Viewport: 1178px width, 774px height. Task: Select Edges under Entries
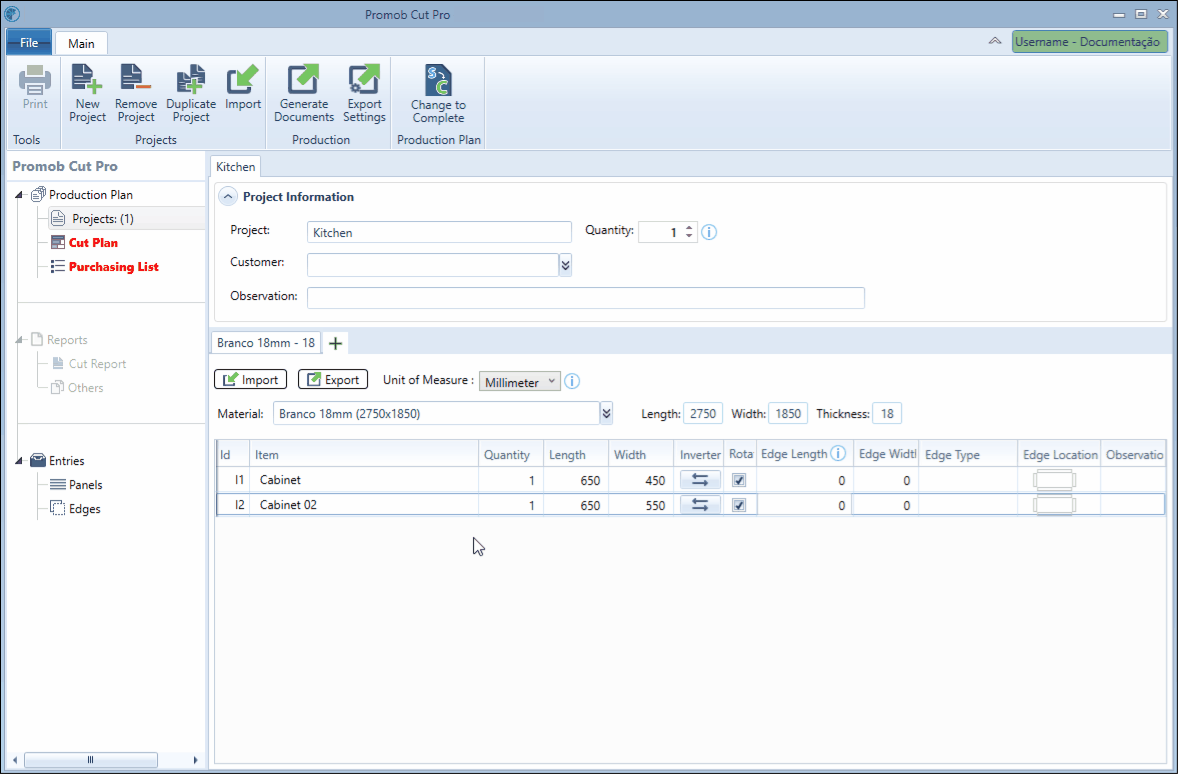click(84, 509)
